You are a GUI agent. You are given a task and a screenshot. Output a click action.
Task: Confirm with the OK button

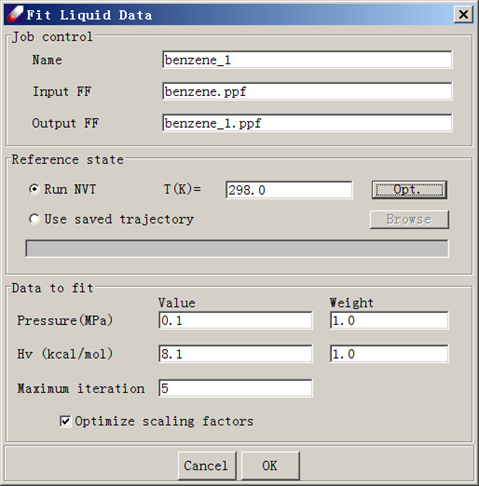(270, 466)
